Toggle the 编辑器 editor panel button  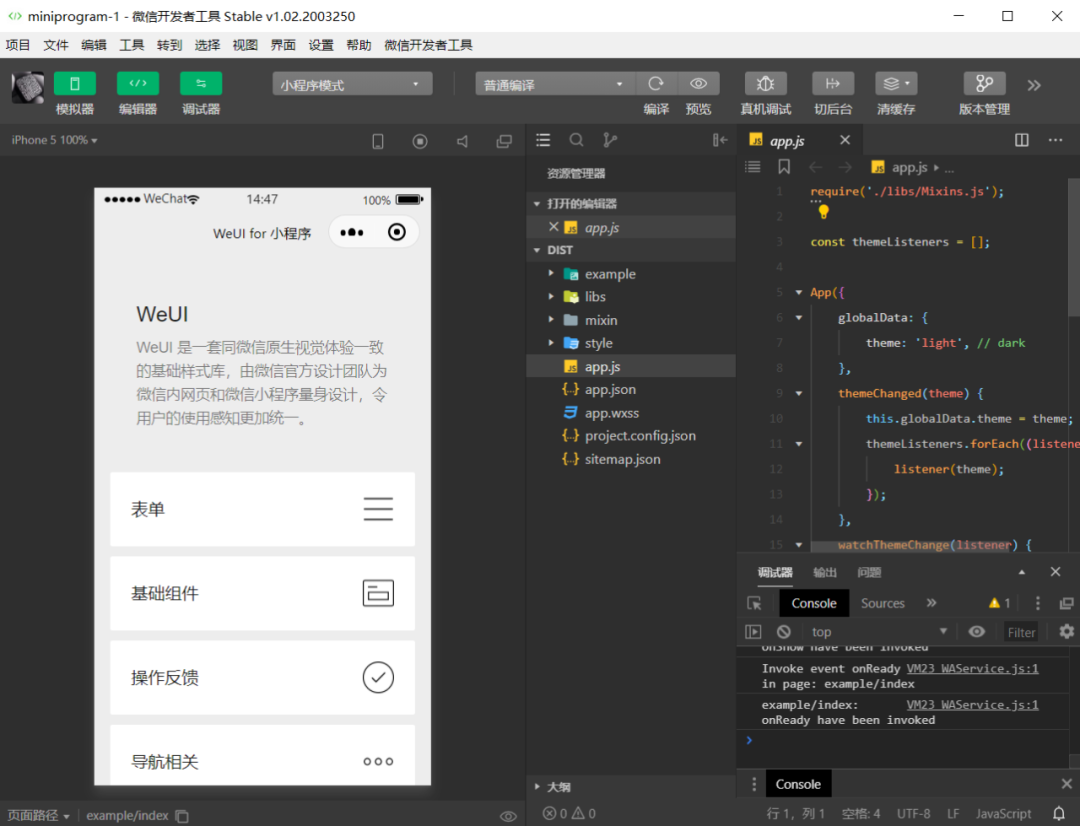[x=138, y=84]
